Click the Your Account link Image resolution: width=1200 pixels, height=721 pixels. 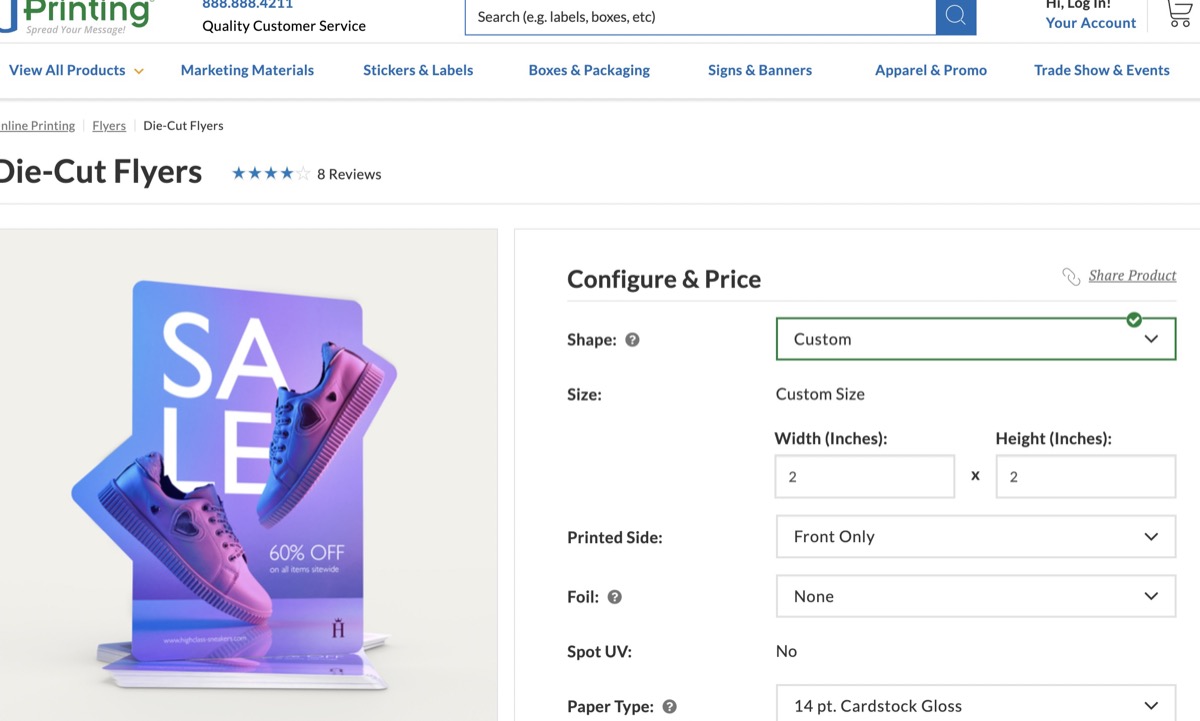point(1090,23)
